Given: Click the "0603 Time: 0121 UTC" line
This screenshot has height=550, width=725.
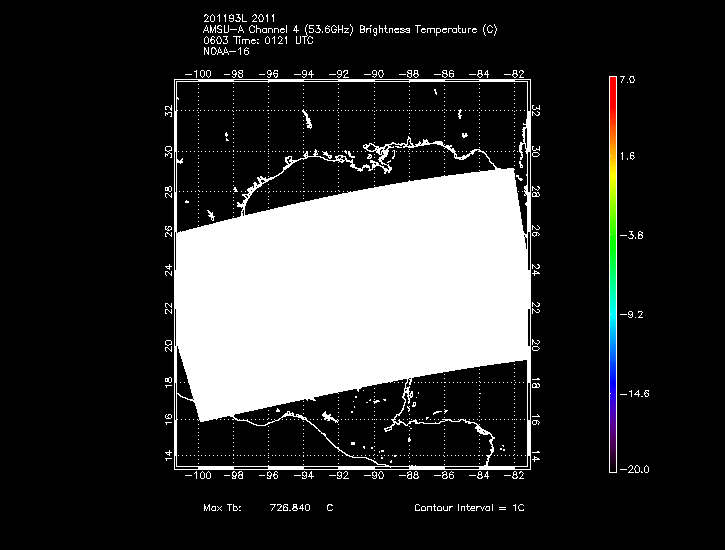Looking at the screenshot, I should 258,41.
